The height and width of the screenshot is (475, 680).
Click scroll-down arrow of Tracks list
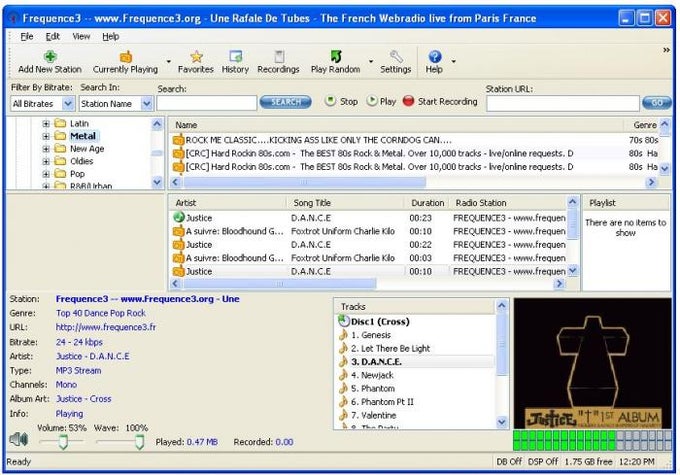click(502, 422)
